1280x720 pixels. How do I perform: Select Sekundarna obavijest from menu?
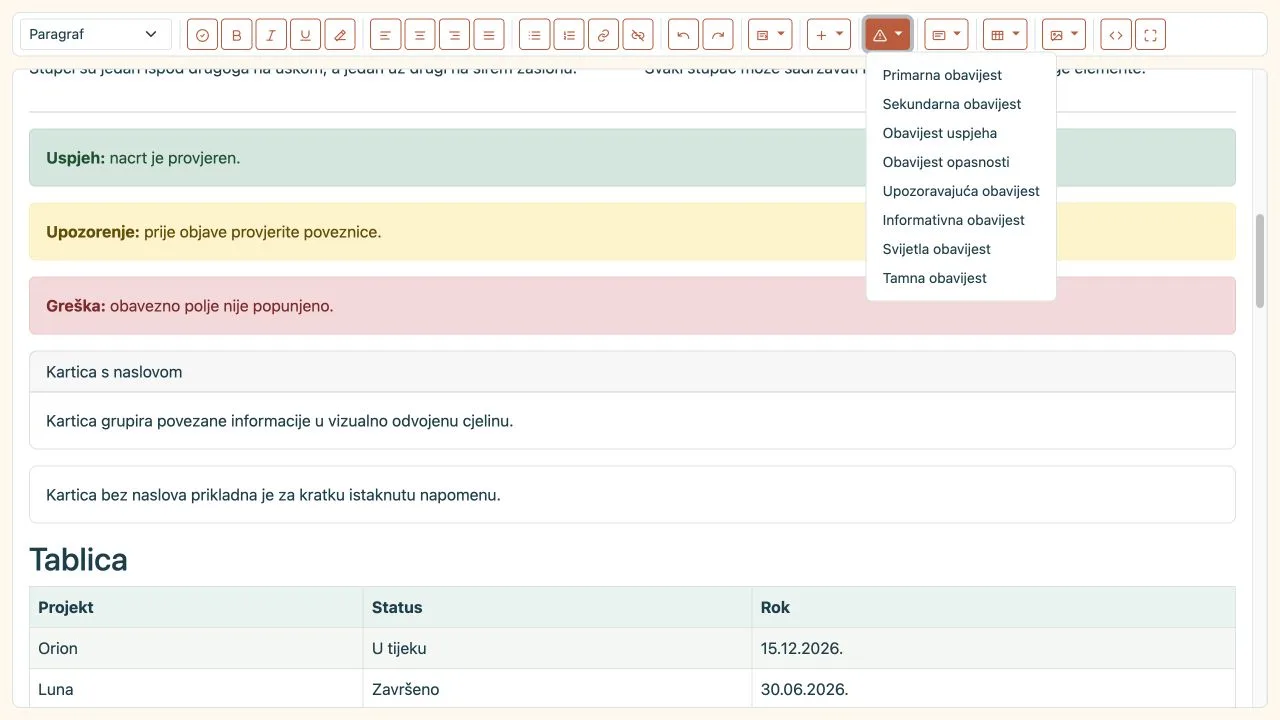(x=961, y=104)
